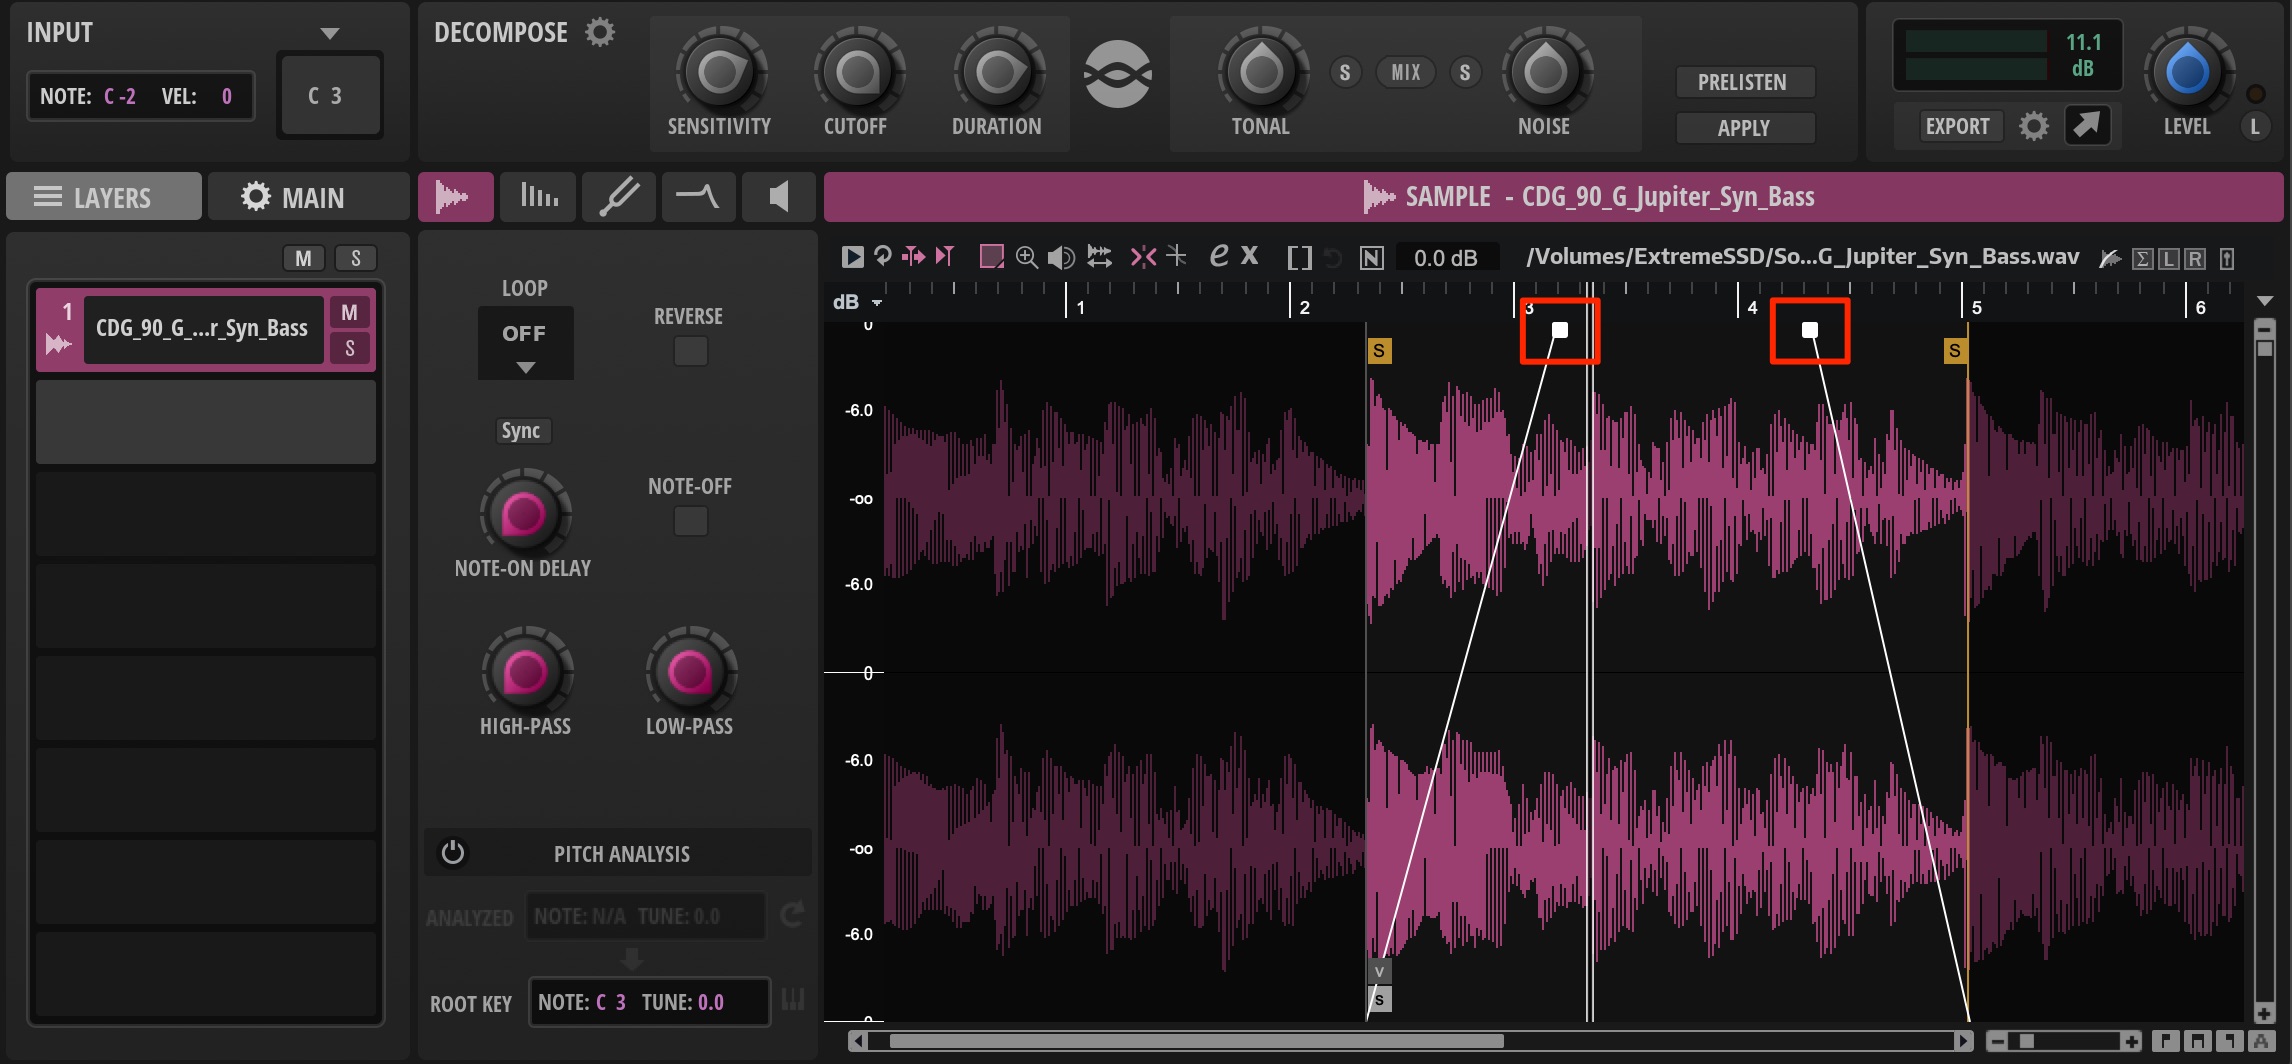The height and width of the screenshot is (1064, 2292).
Task: Click the Normalize N icon
Action: (1371, 258)
